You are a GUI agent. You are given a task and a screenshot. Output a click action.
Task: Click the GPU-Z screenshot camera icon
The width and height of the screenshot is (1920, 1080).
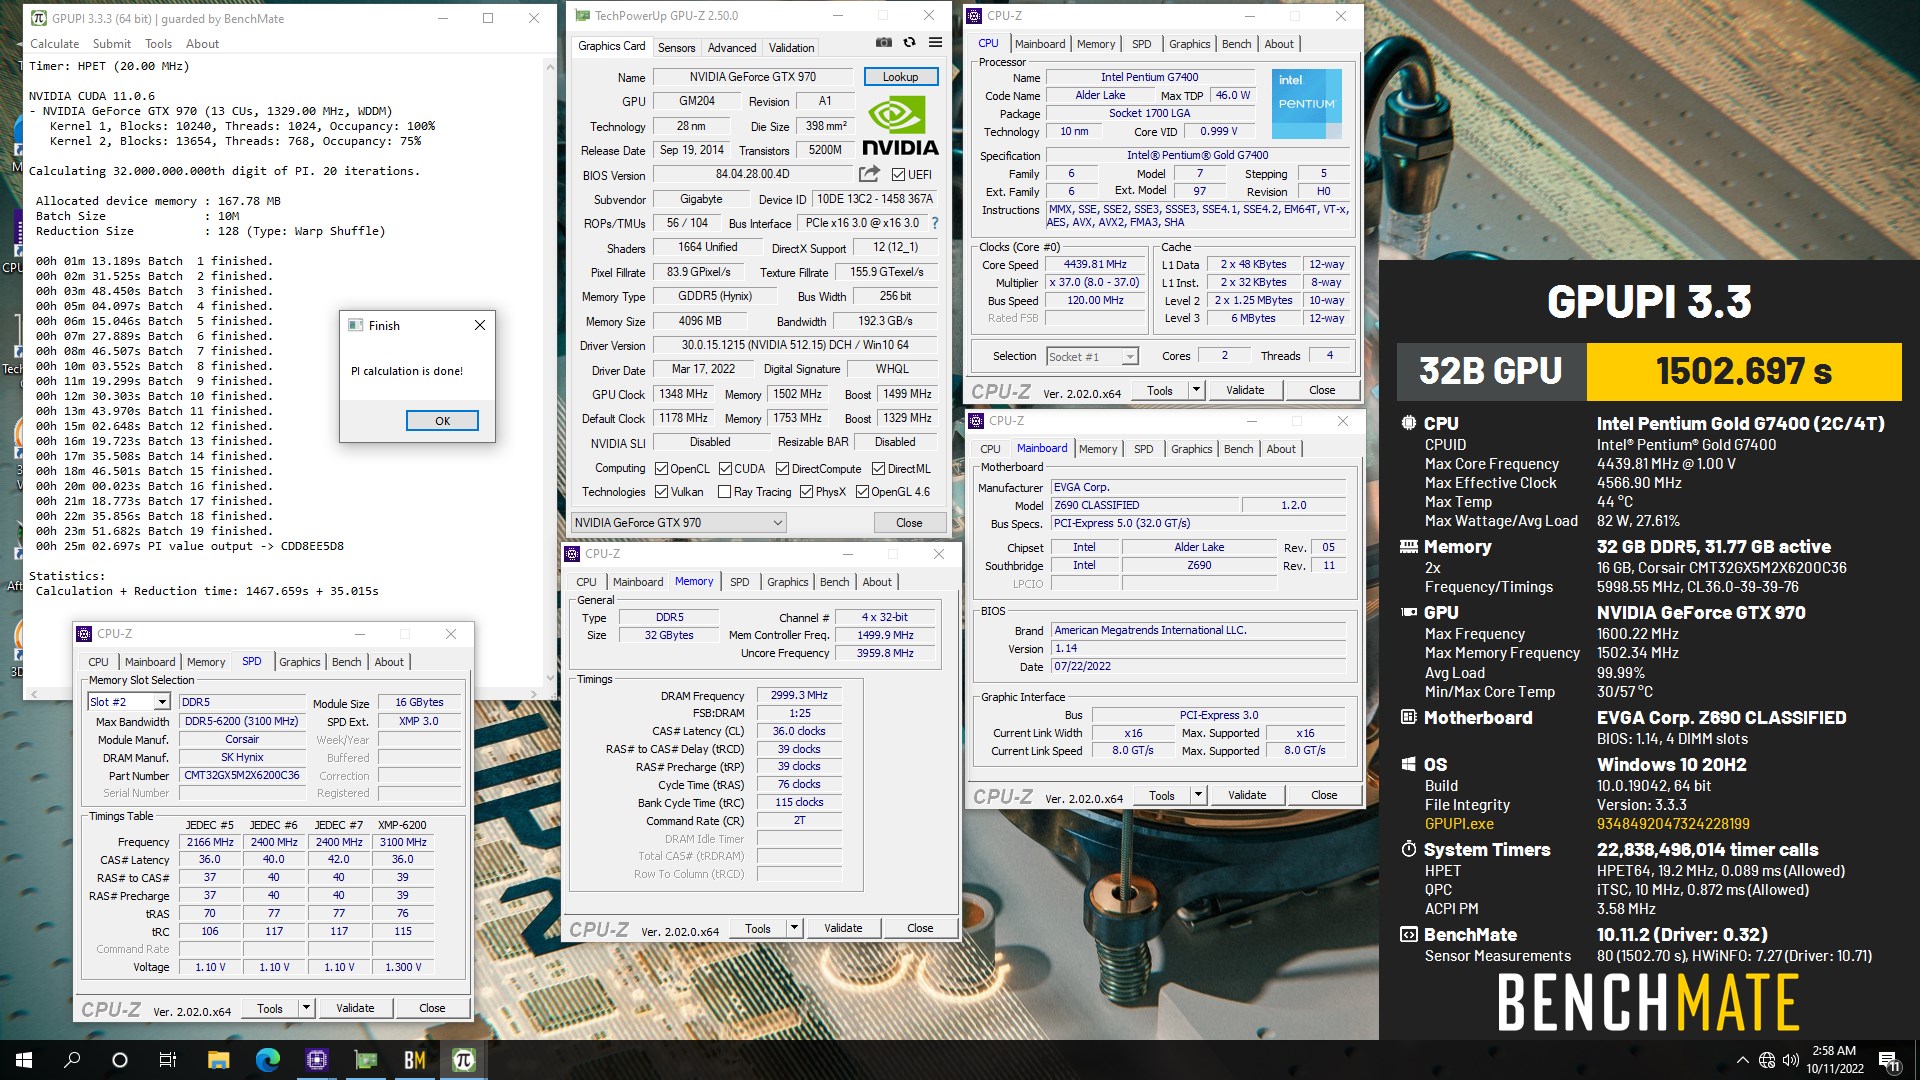(883, 43)
